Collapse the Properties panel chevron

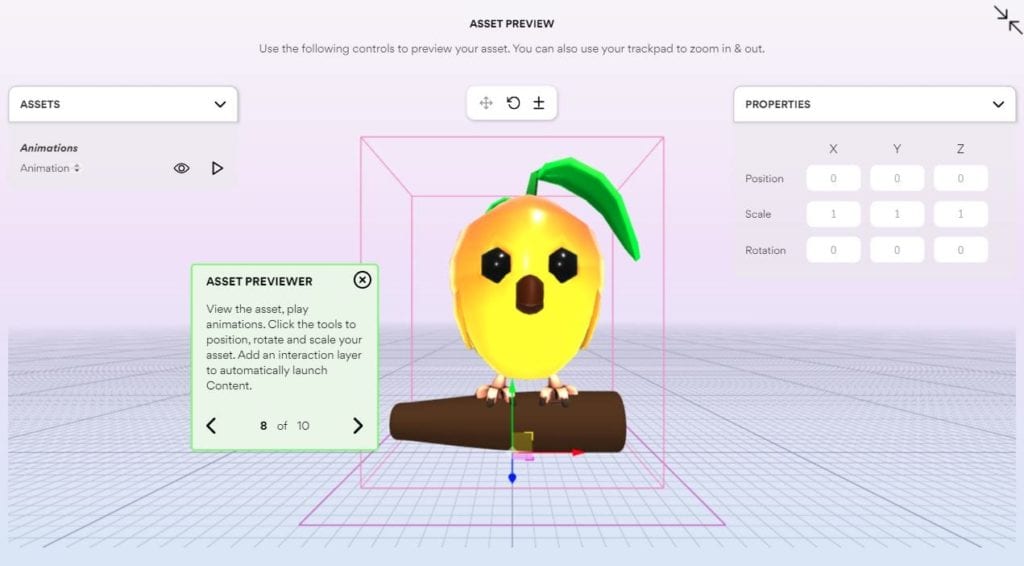click(997, 104)
